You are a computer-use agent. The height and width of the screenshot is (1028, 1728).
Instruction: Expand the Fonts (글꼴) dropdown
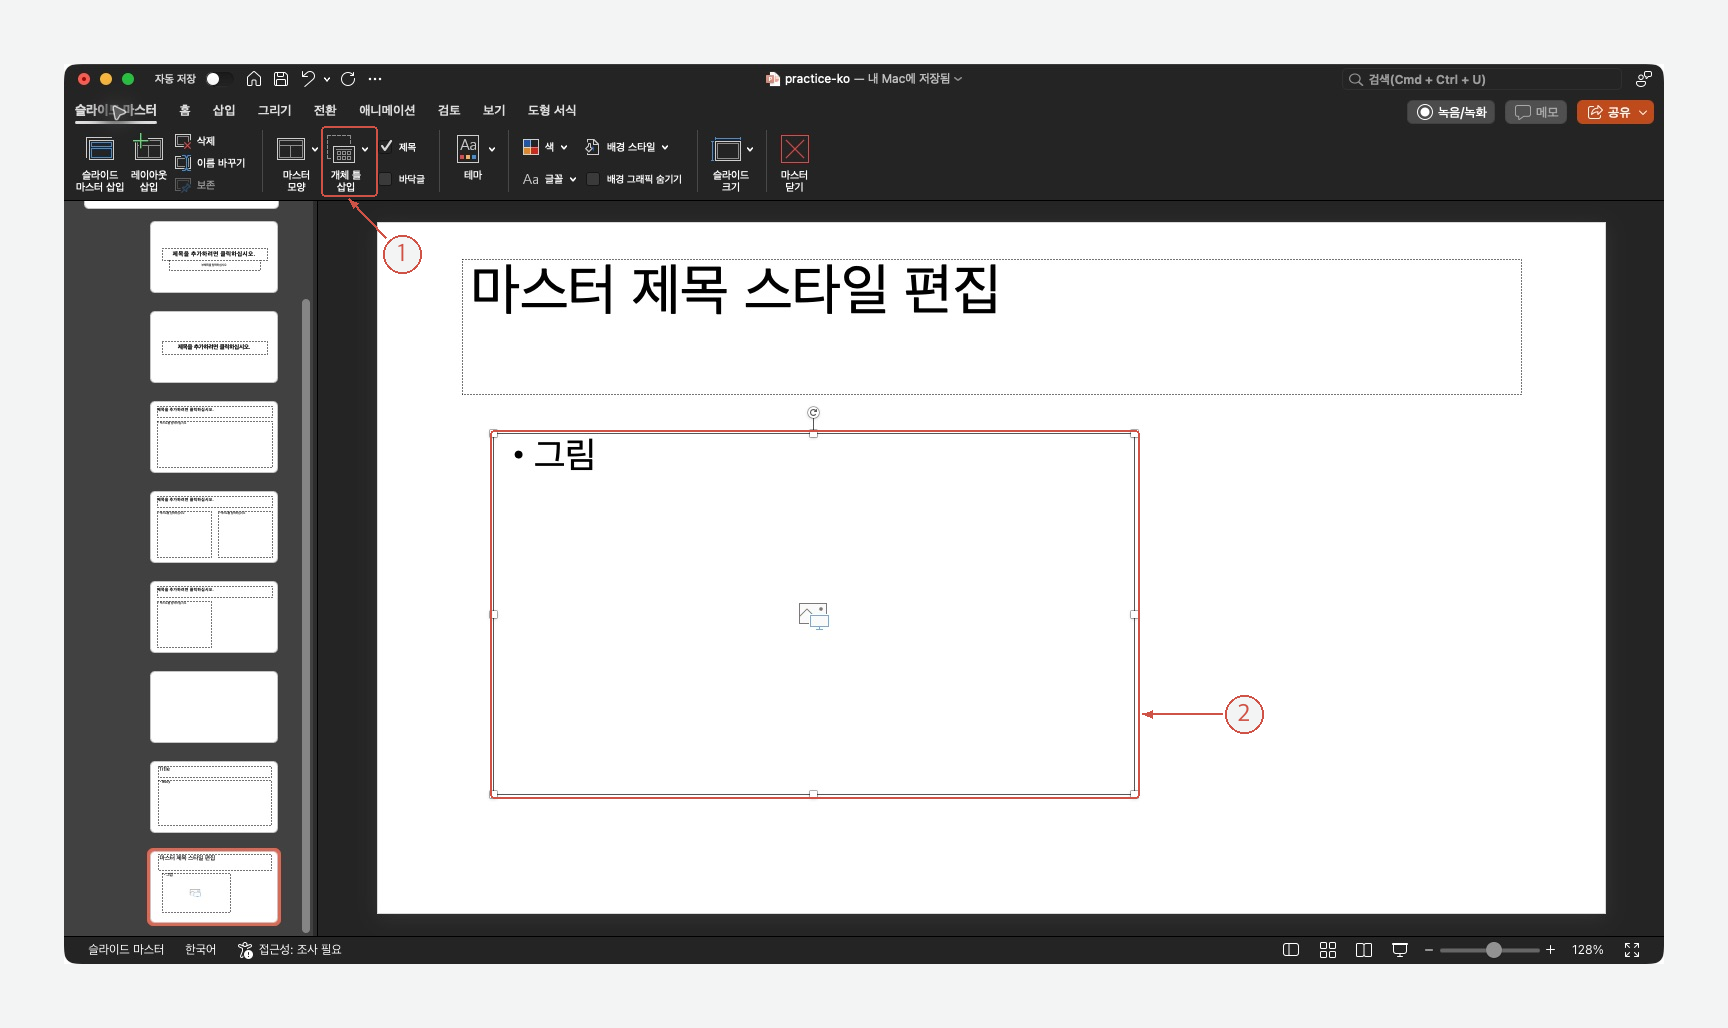pyautogui.click(x=573, y=179)
